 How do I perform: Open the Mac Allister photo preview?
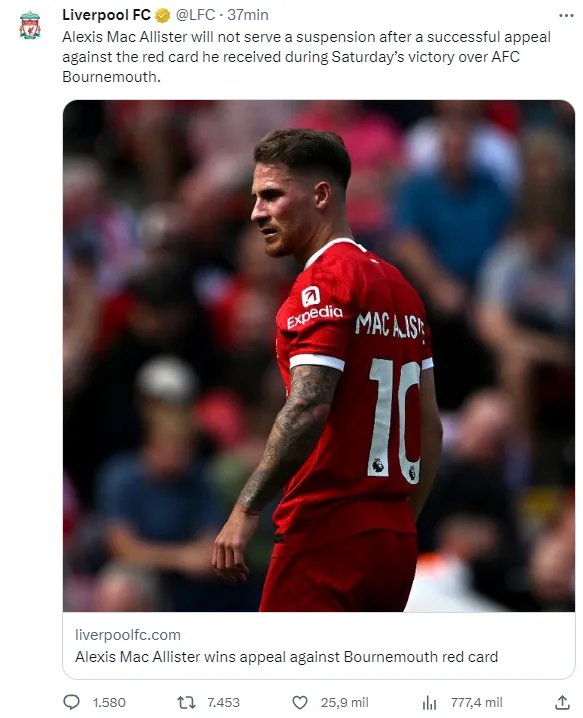point(319,356)
